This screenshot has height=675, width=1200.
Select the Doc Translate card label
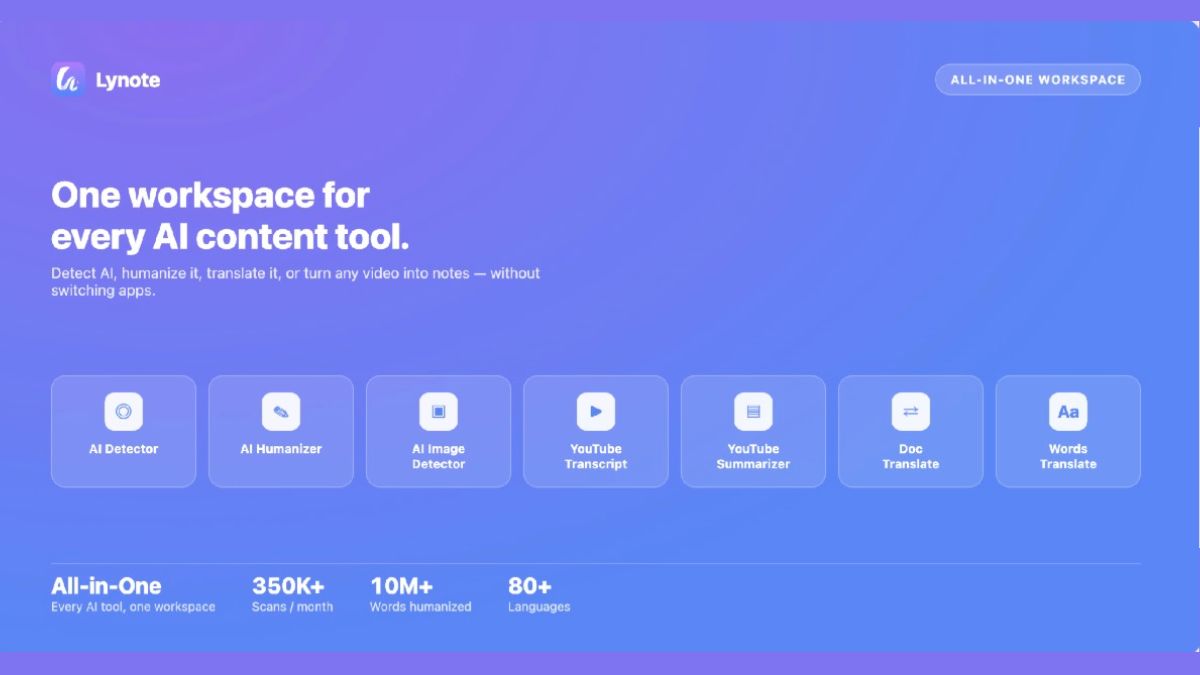(x=911, y=456)
